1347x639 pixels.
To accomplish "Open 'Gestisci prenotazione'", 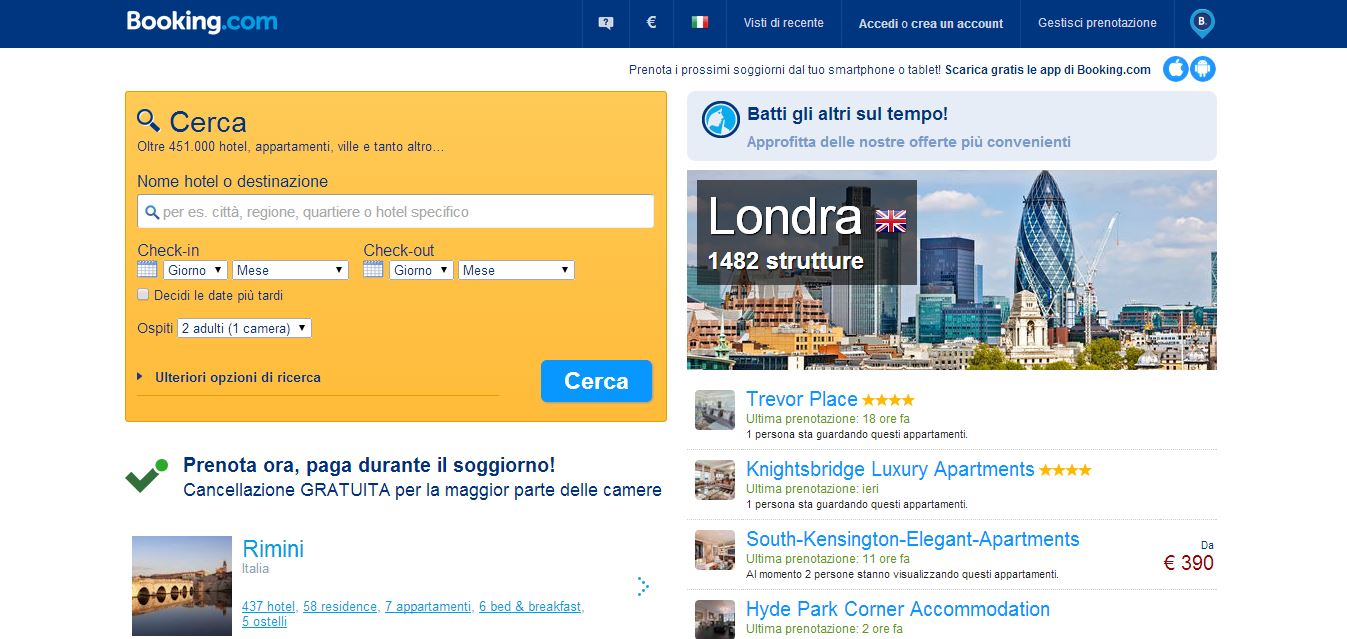I will pyautogui.click(x=1097, y=23).
